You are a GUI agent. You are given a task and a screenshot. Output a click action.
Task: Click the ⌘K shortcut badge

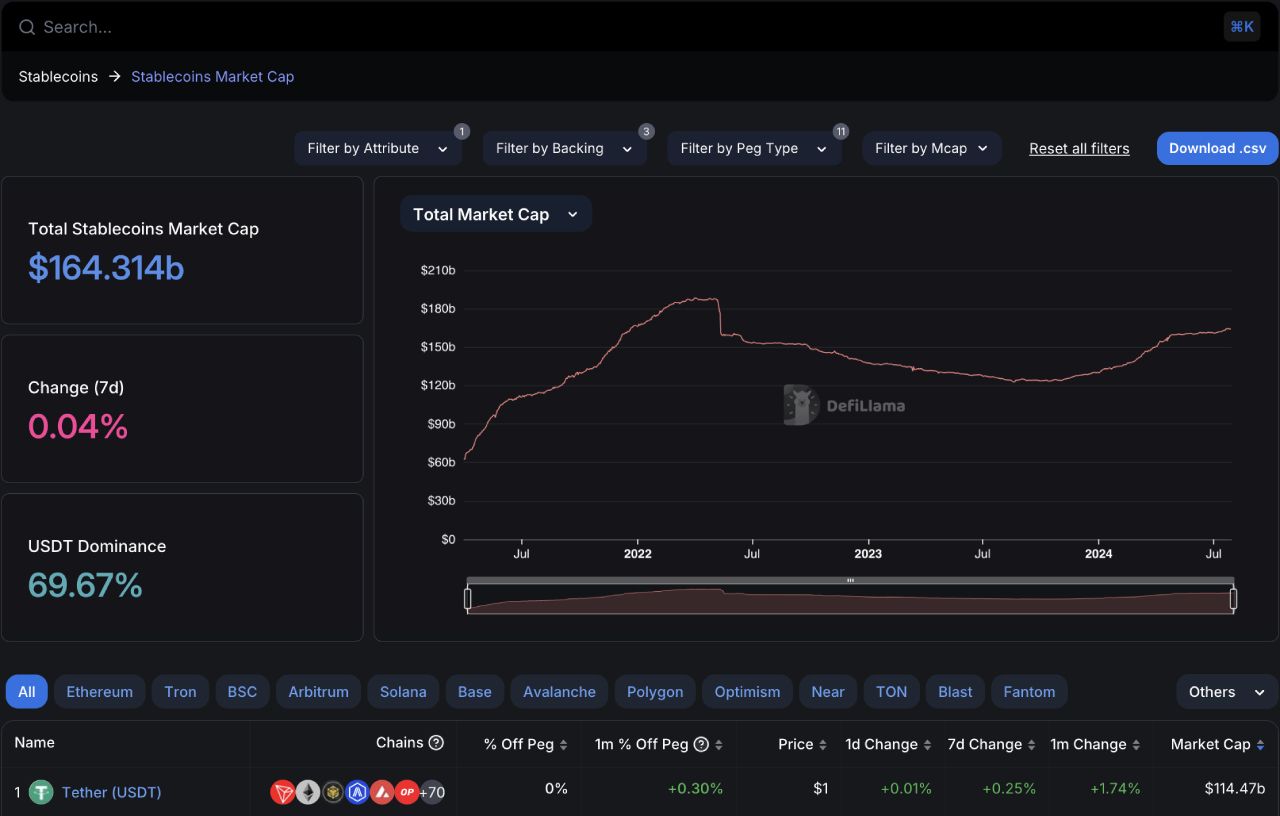click(x=1242, y=27)
